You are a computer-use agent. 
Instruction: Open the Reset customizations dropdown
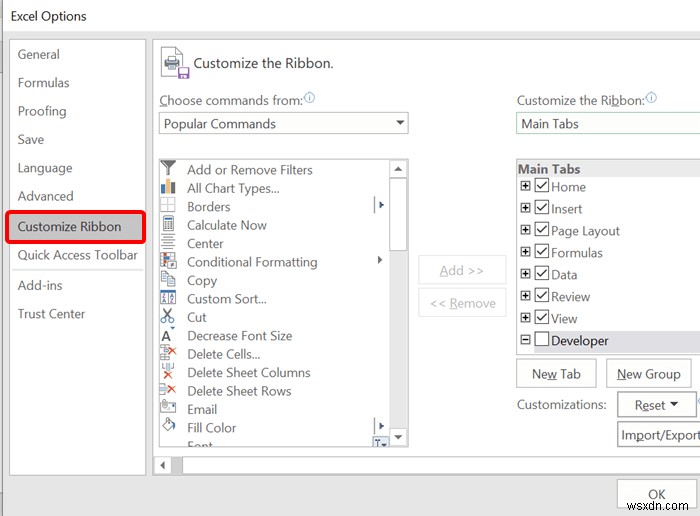click(656, 404)
